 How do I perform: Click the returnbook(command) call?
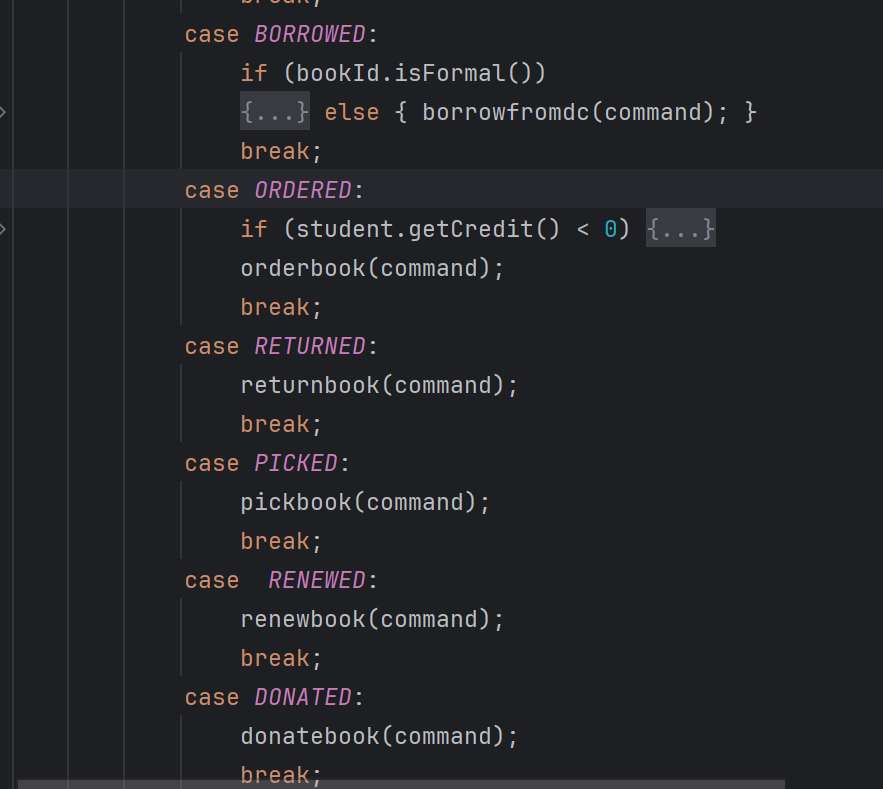(372, 385)
